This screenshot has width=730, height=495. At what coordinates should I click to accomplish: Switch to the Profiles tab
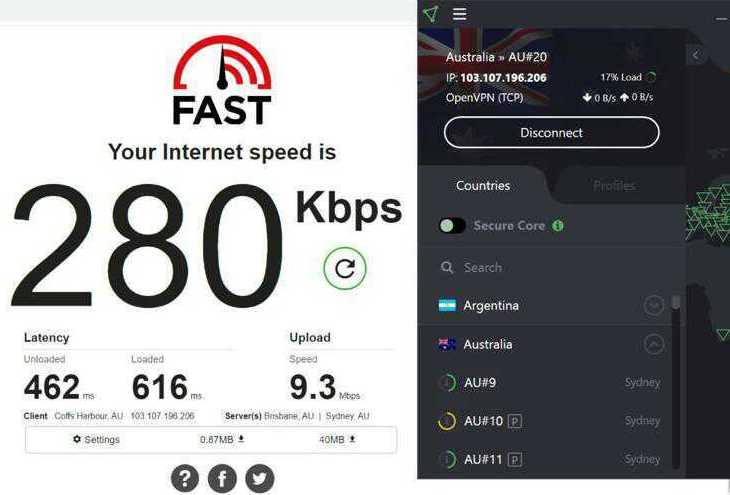click(x=614, y=186)
